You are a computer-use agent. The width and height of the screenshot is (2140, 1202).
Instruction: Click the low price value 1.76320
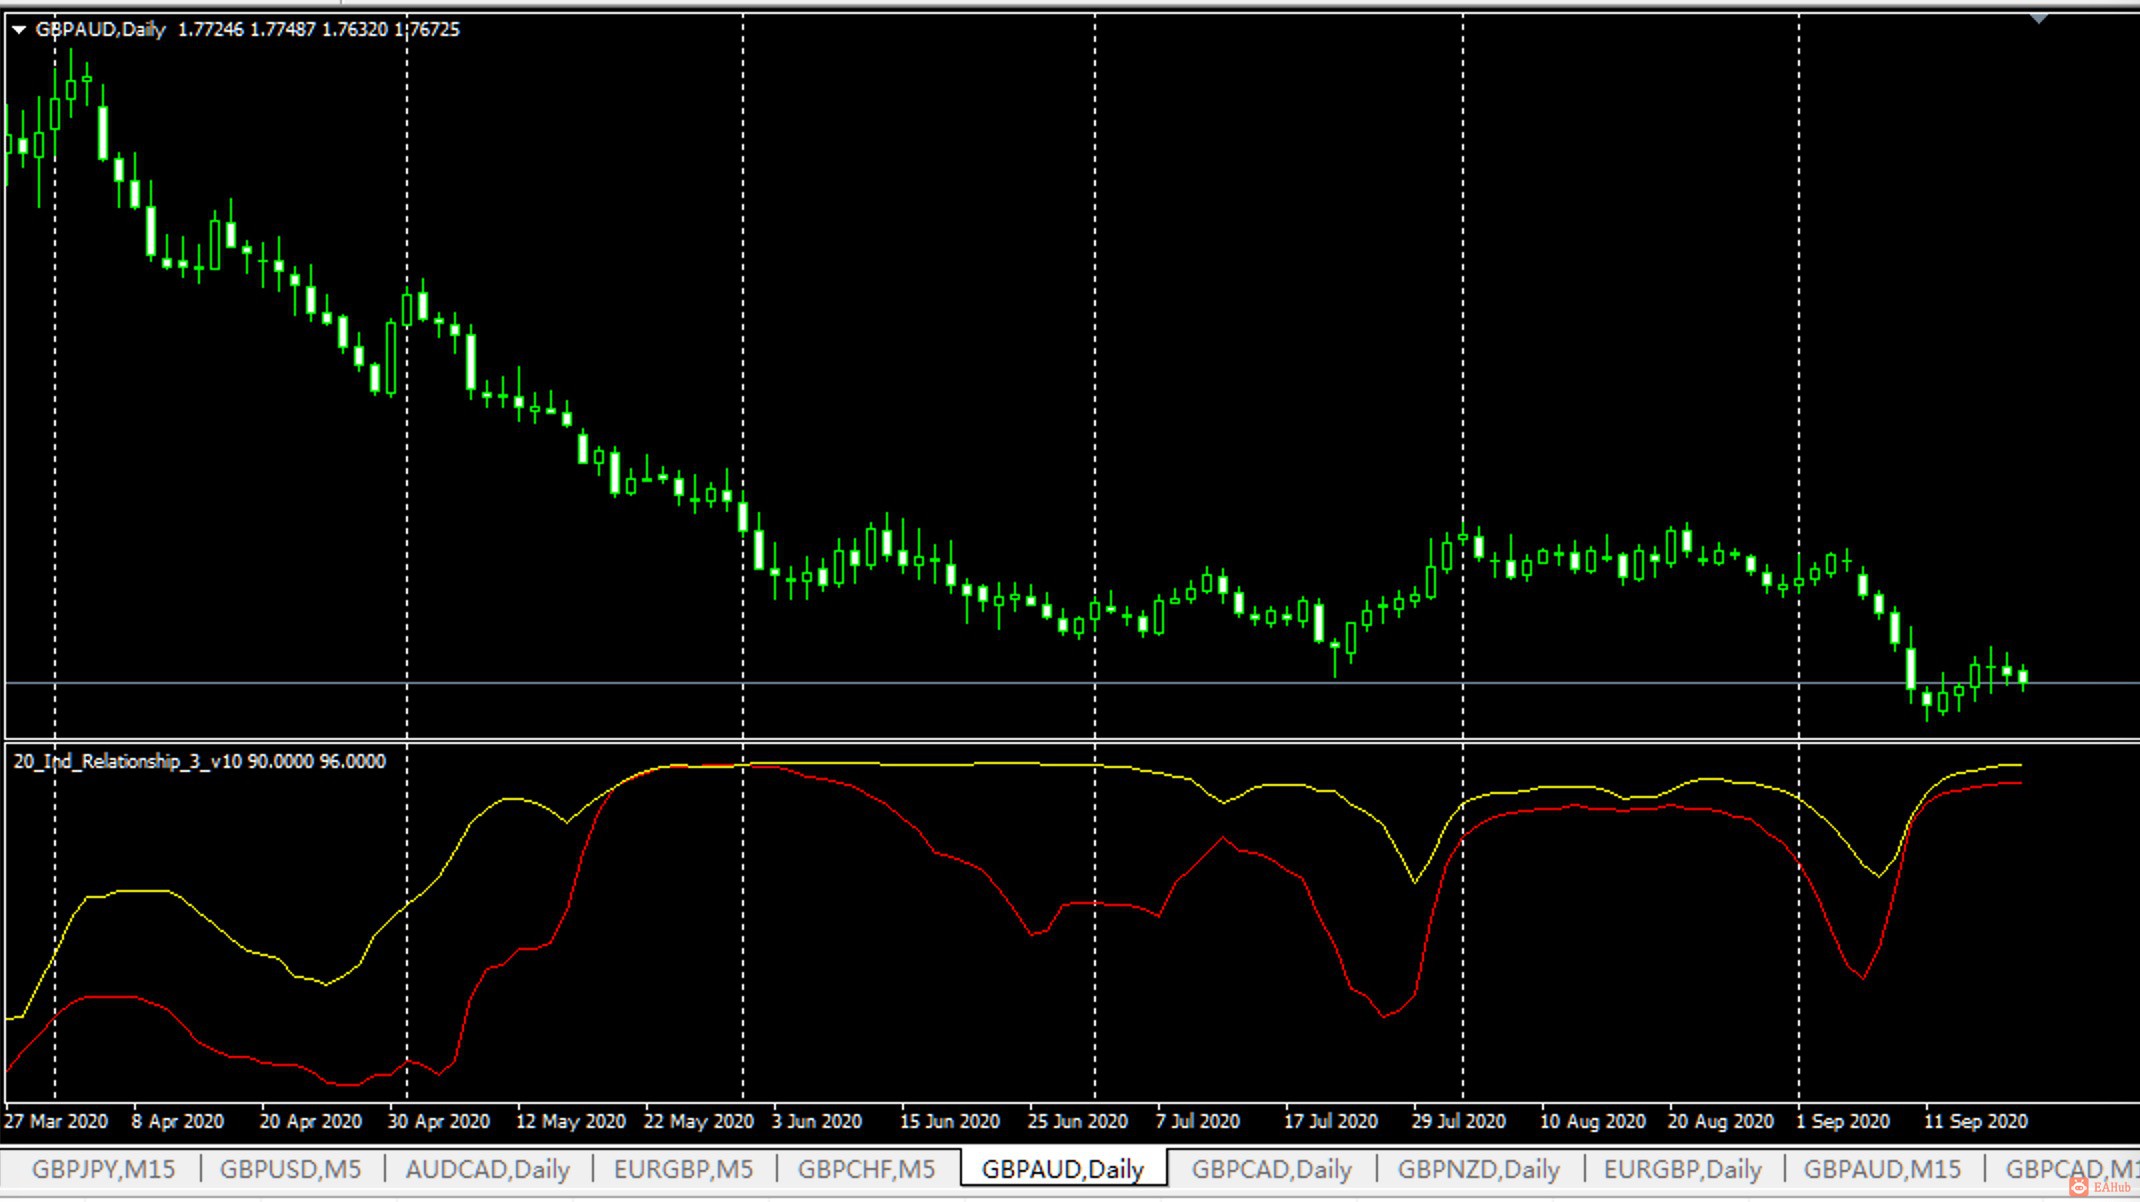pos(355,30)
